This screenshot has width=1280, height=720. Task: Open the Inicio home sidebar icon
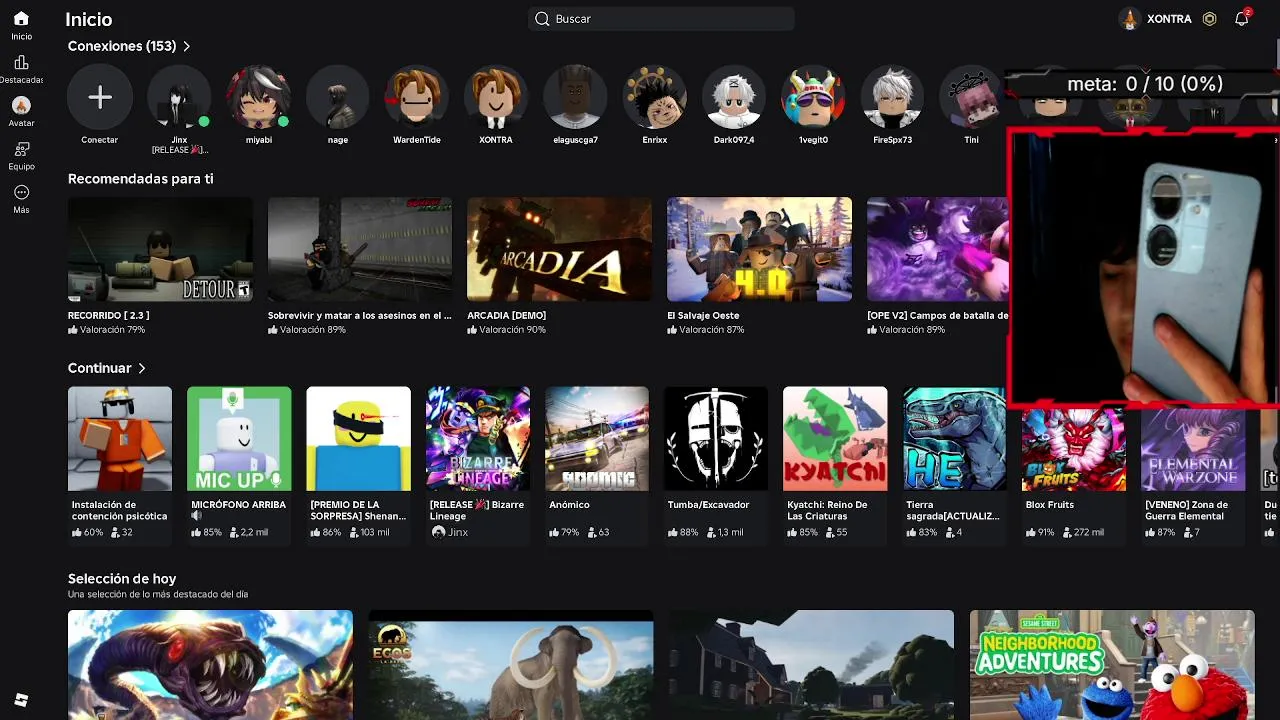(21, 19)
